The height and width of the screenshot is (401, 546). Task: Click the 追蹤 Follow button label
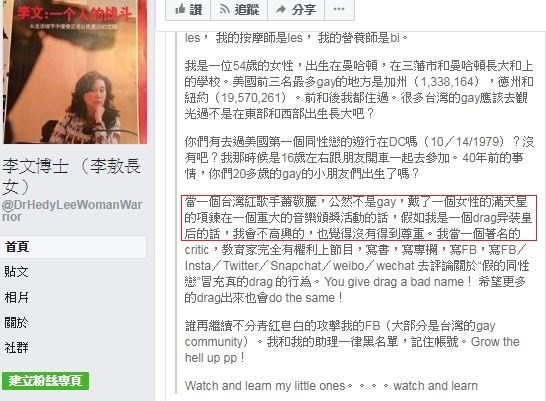pos(247,9)
